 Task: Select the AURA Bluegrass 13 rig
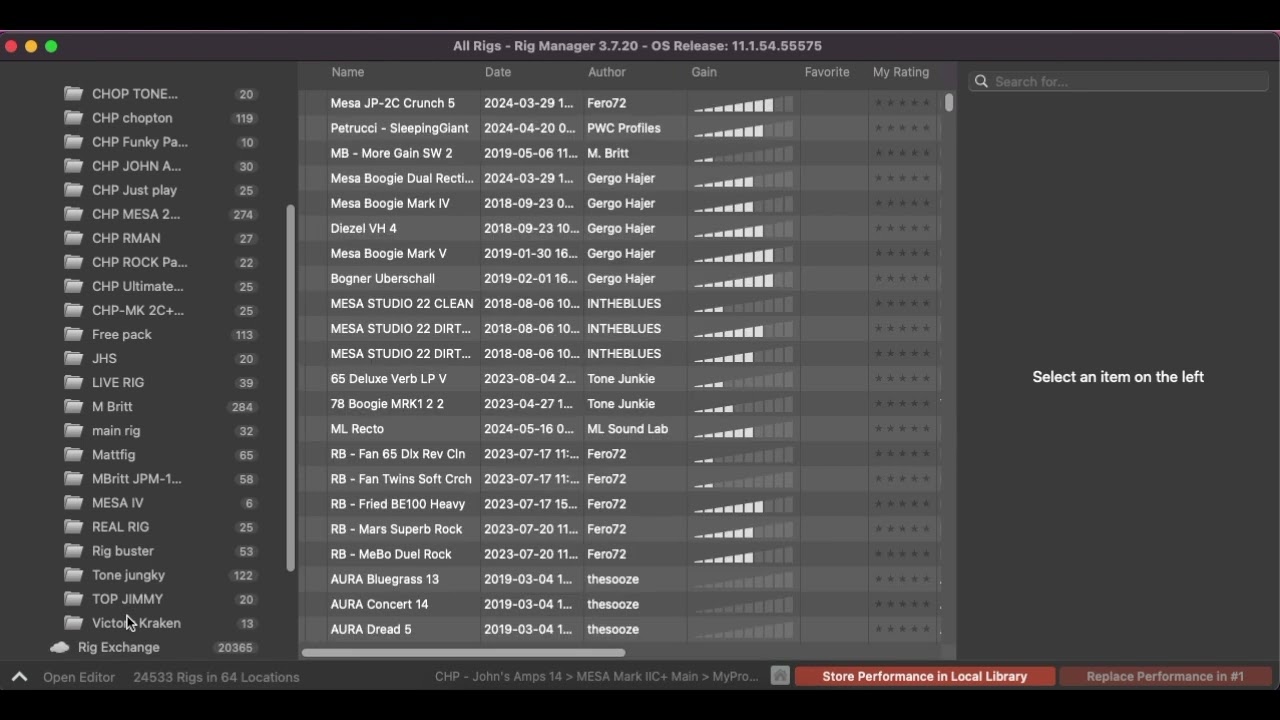pos(385,579)
